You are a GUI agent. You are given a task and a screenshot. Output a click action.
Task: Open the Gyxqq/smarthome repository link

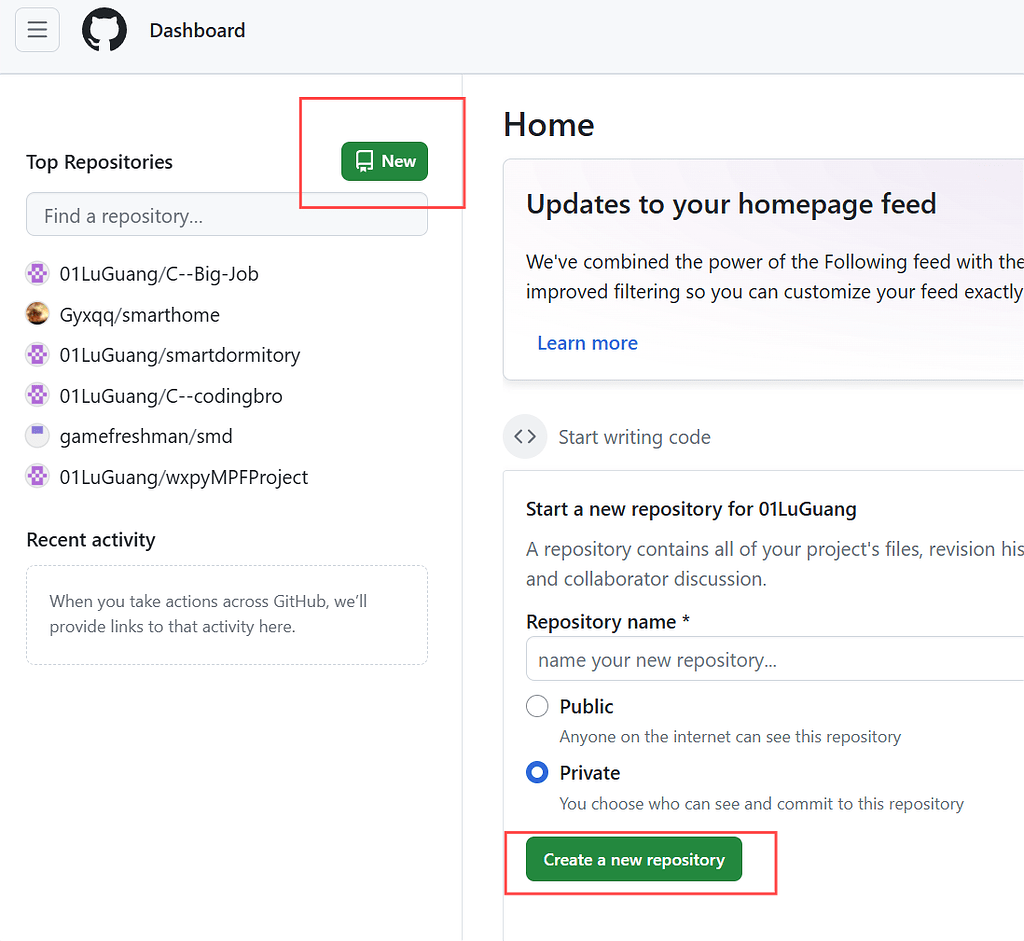coord(140,314)
